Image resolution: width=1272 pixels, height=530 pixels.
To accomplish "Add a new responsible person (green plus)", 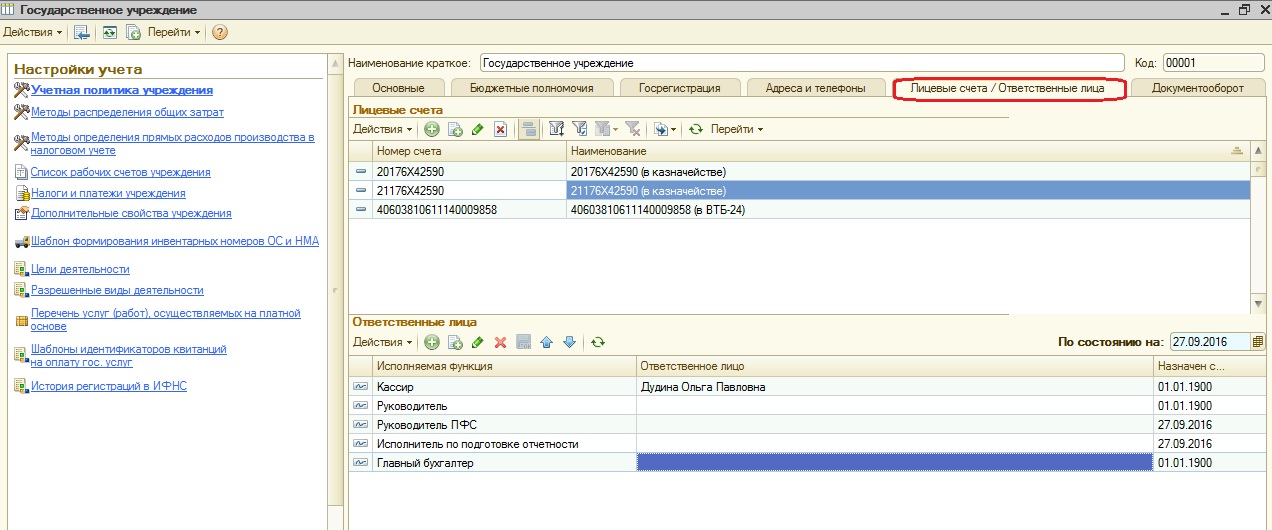I will (x=432, y=342).
